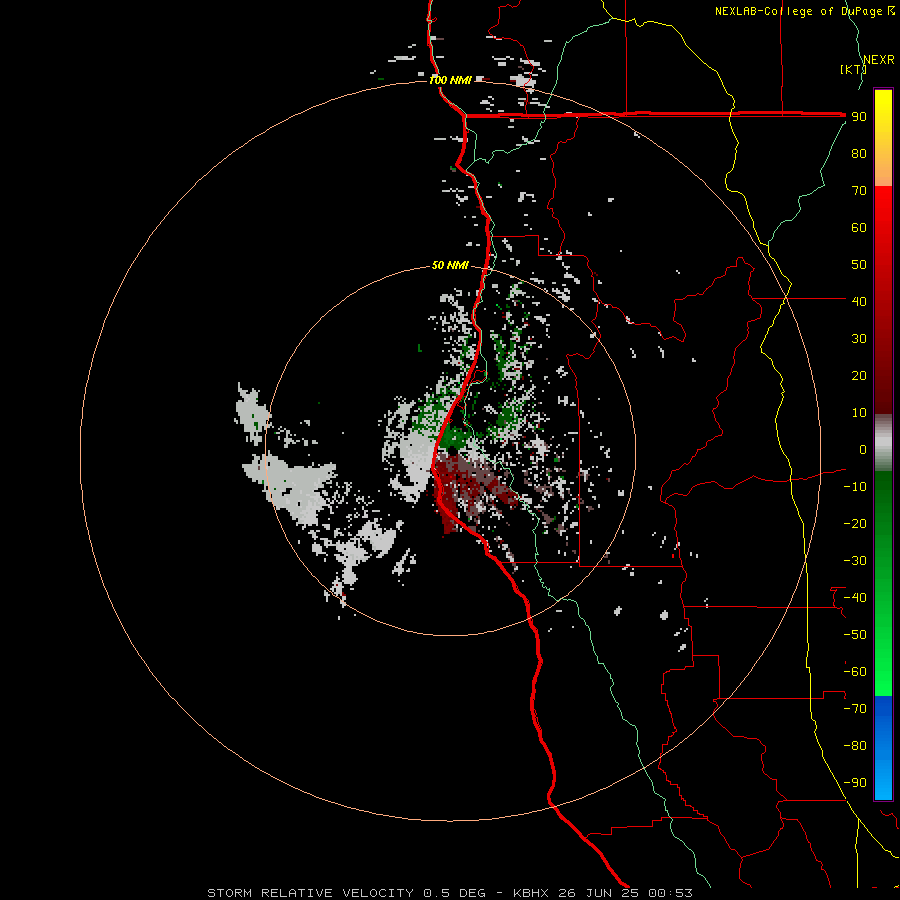
Task: Click the gray zero-velocity segment of color bar
Action: tap(883, 443)
